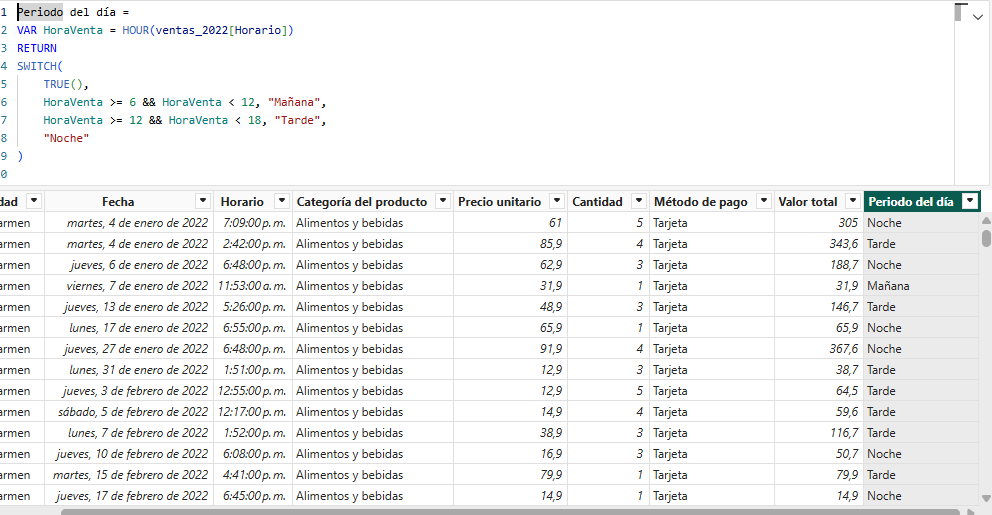Image resolution: width=992 pixels, height=515 pixels.
Task: Open the Precio unitario filter dropdown
Action: click(556, 201)
